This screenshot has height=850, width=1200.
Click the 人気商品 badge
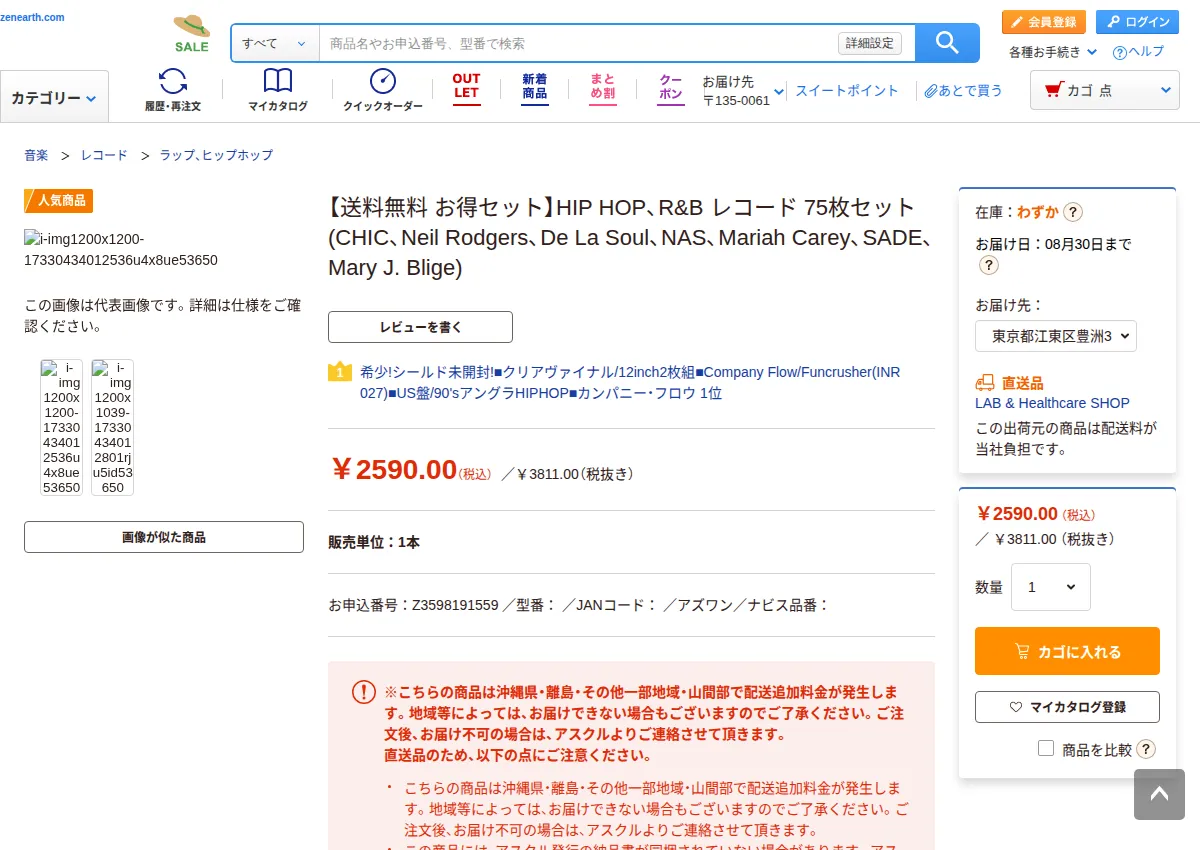(59, 200)
